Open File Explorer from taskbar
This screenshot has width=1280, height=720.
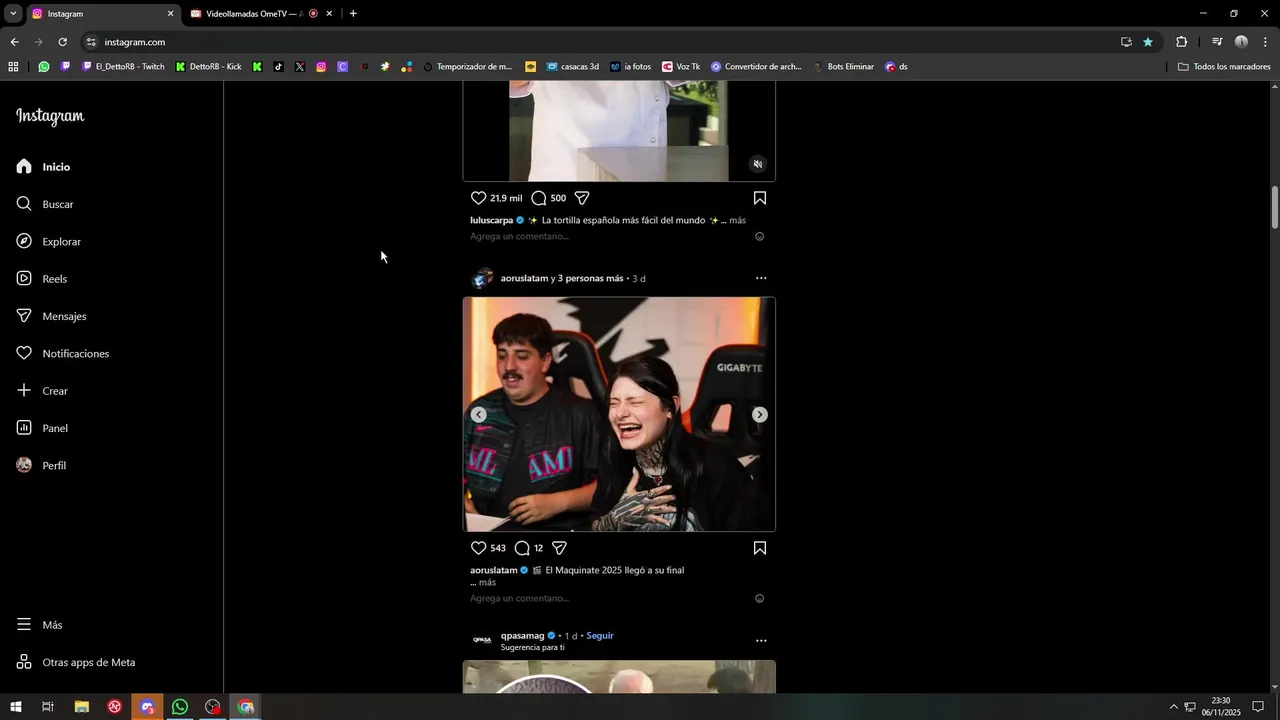(81, 707)
